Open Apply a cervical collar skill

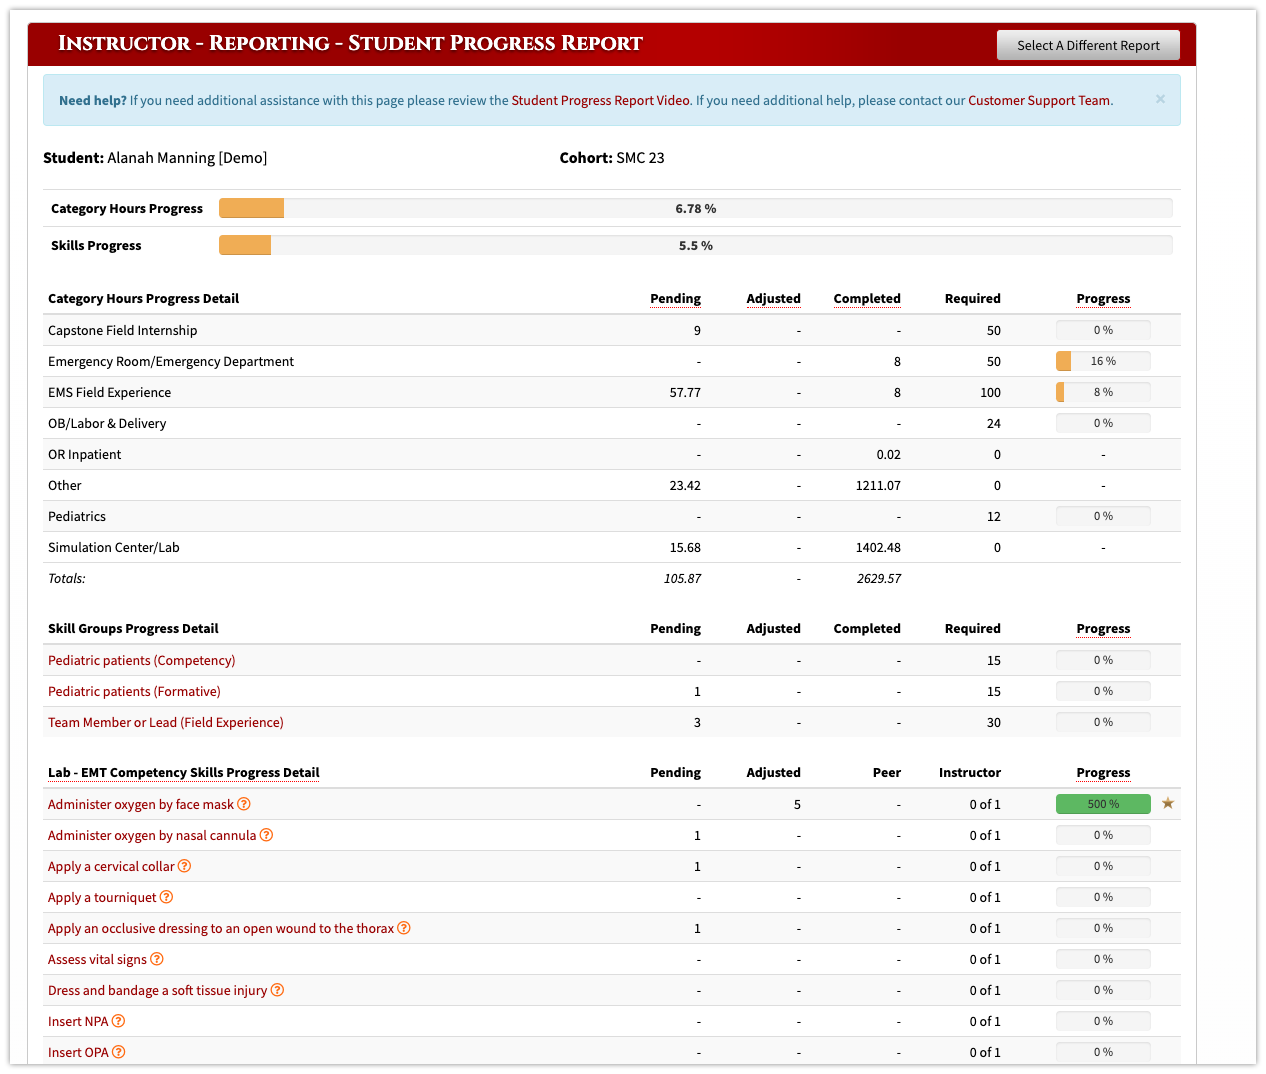click(111, 866)
